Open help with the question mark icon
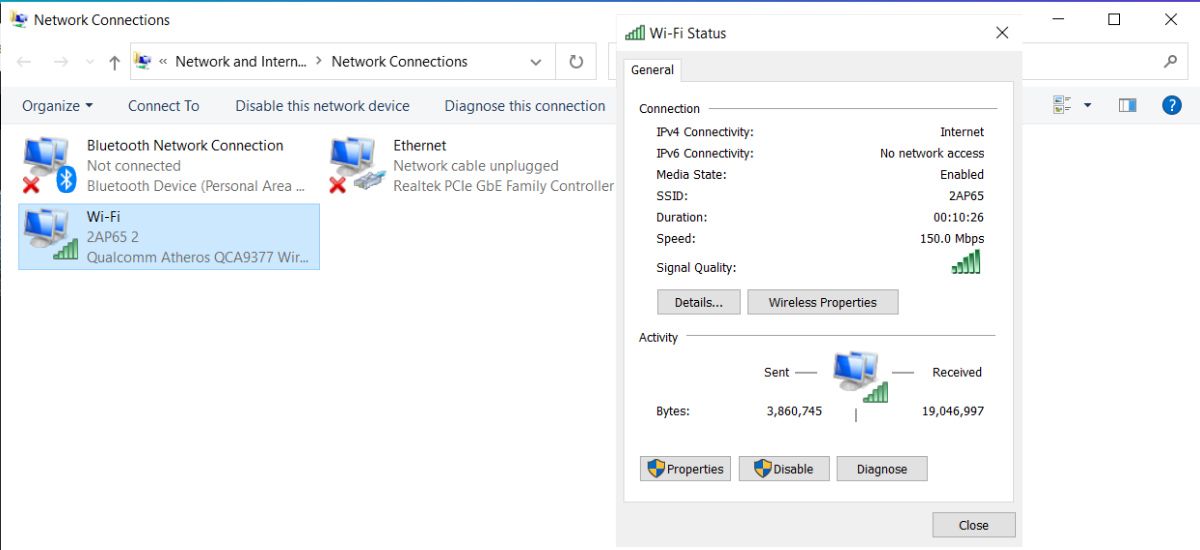Viewport: 1200px width, 550px height. click(x=1172, y=105)
